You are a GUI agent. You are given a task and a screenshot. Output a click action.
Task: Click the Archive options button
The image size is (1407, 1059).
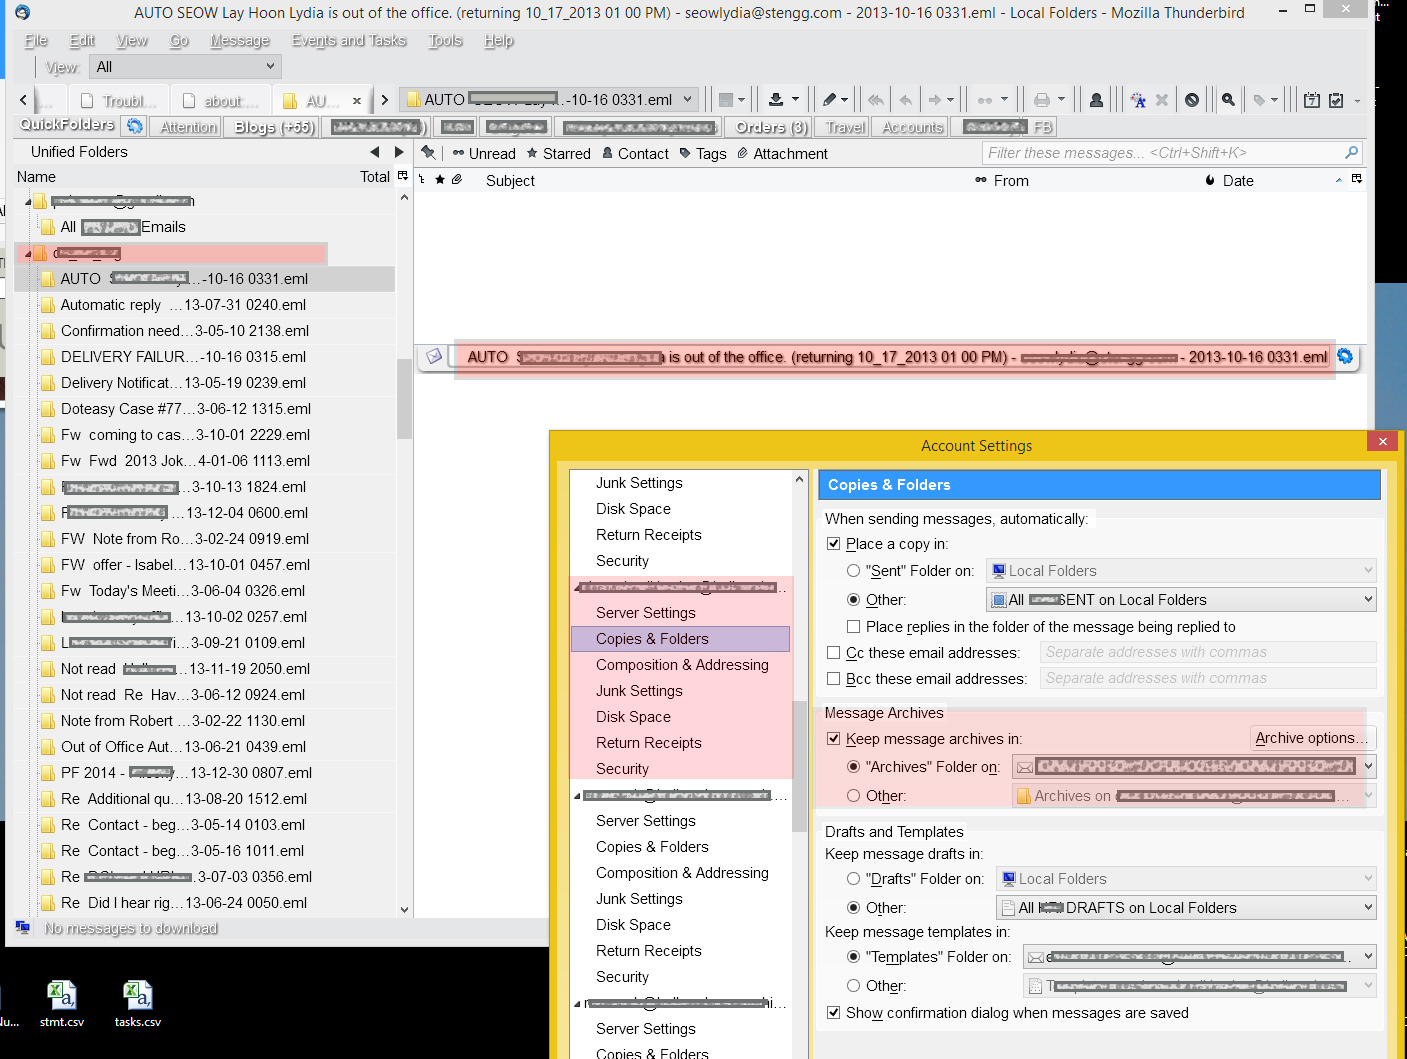pyautogui.click(x=1311, y=738)
